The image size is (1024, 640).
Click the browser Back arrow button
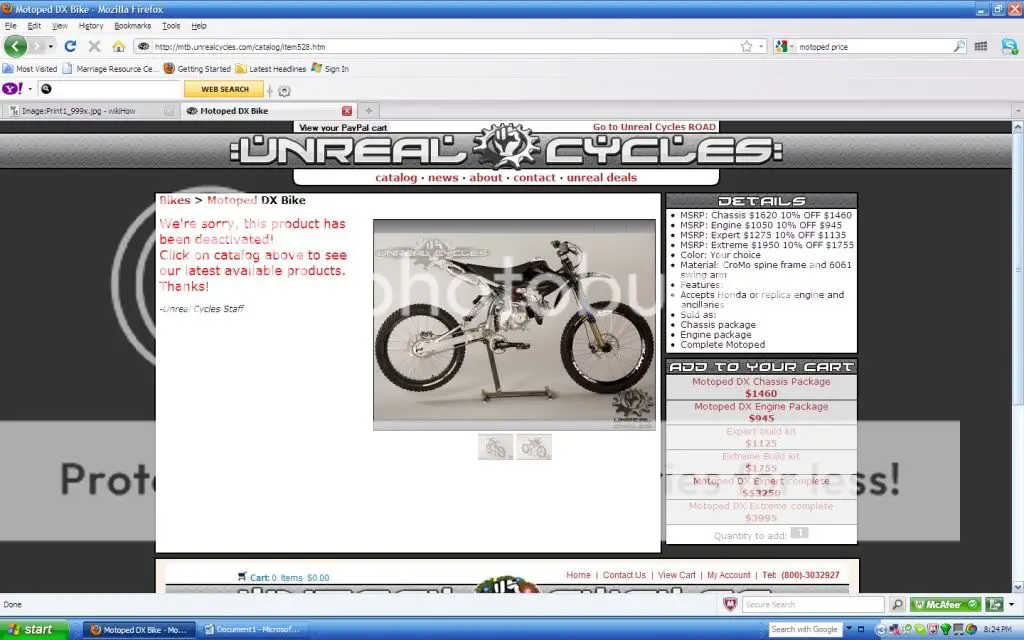tap(15, 46)
